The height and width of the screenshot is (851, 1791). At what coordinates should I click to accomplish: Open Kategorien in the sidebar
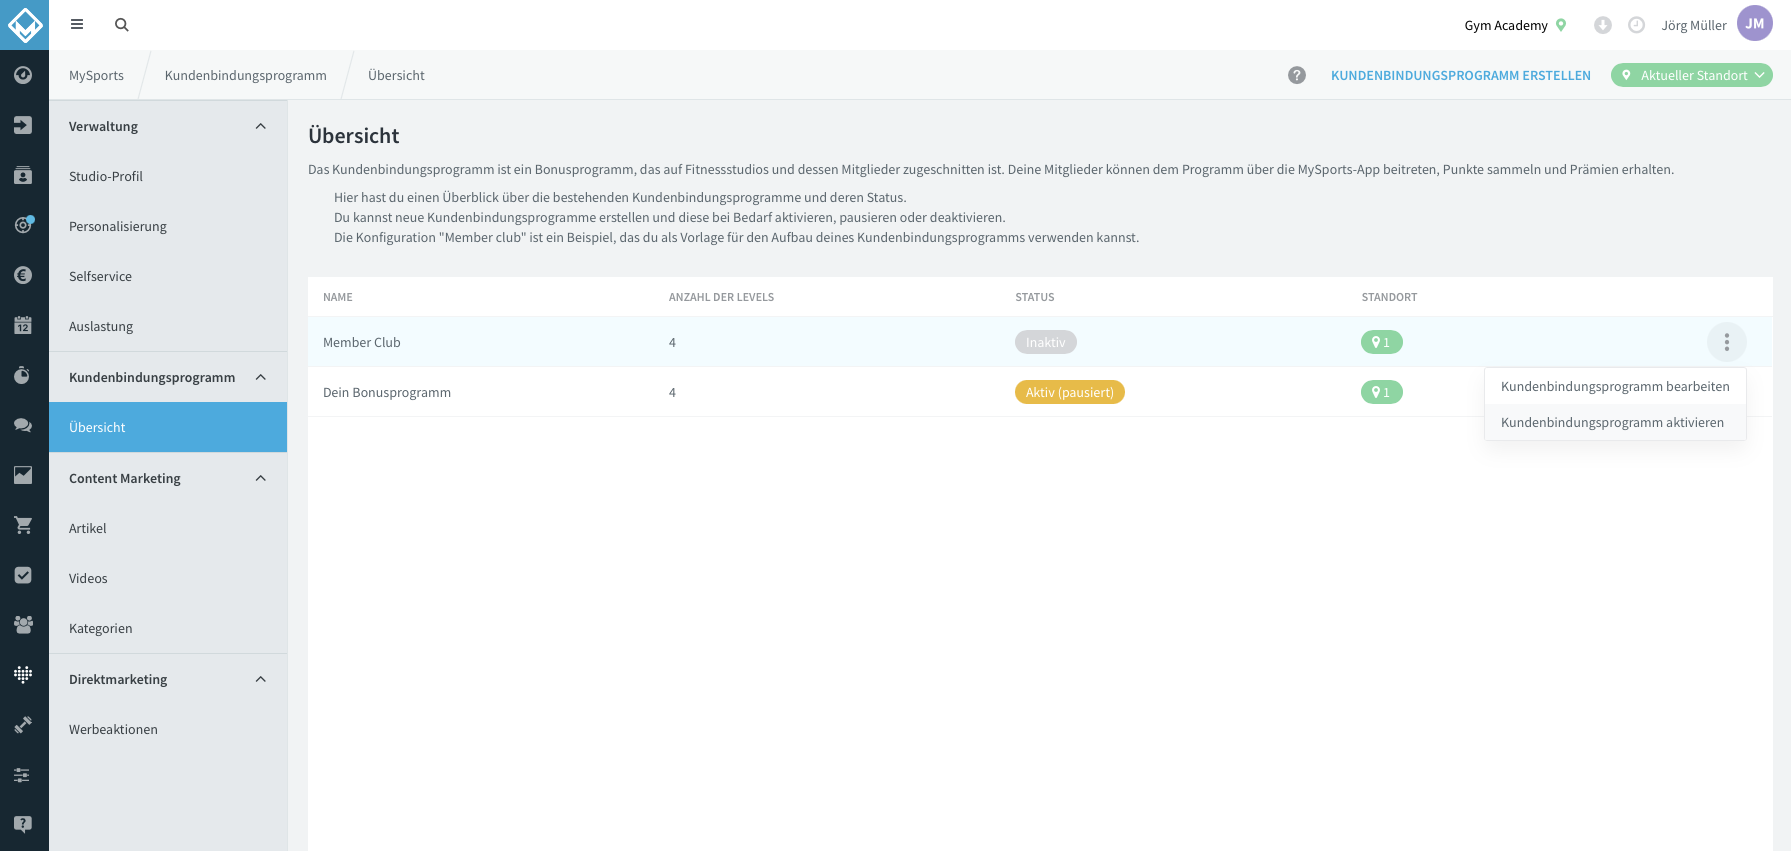(168, 628)
